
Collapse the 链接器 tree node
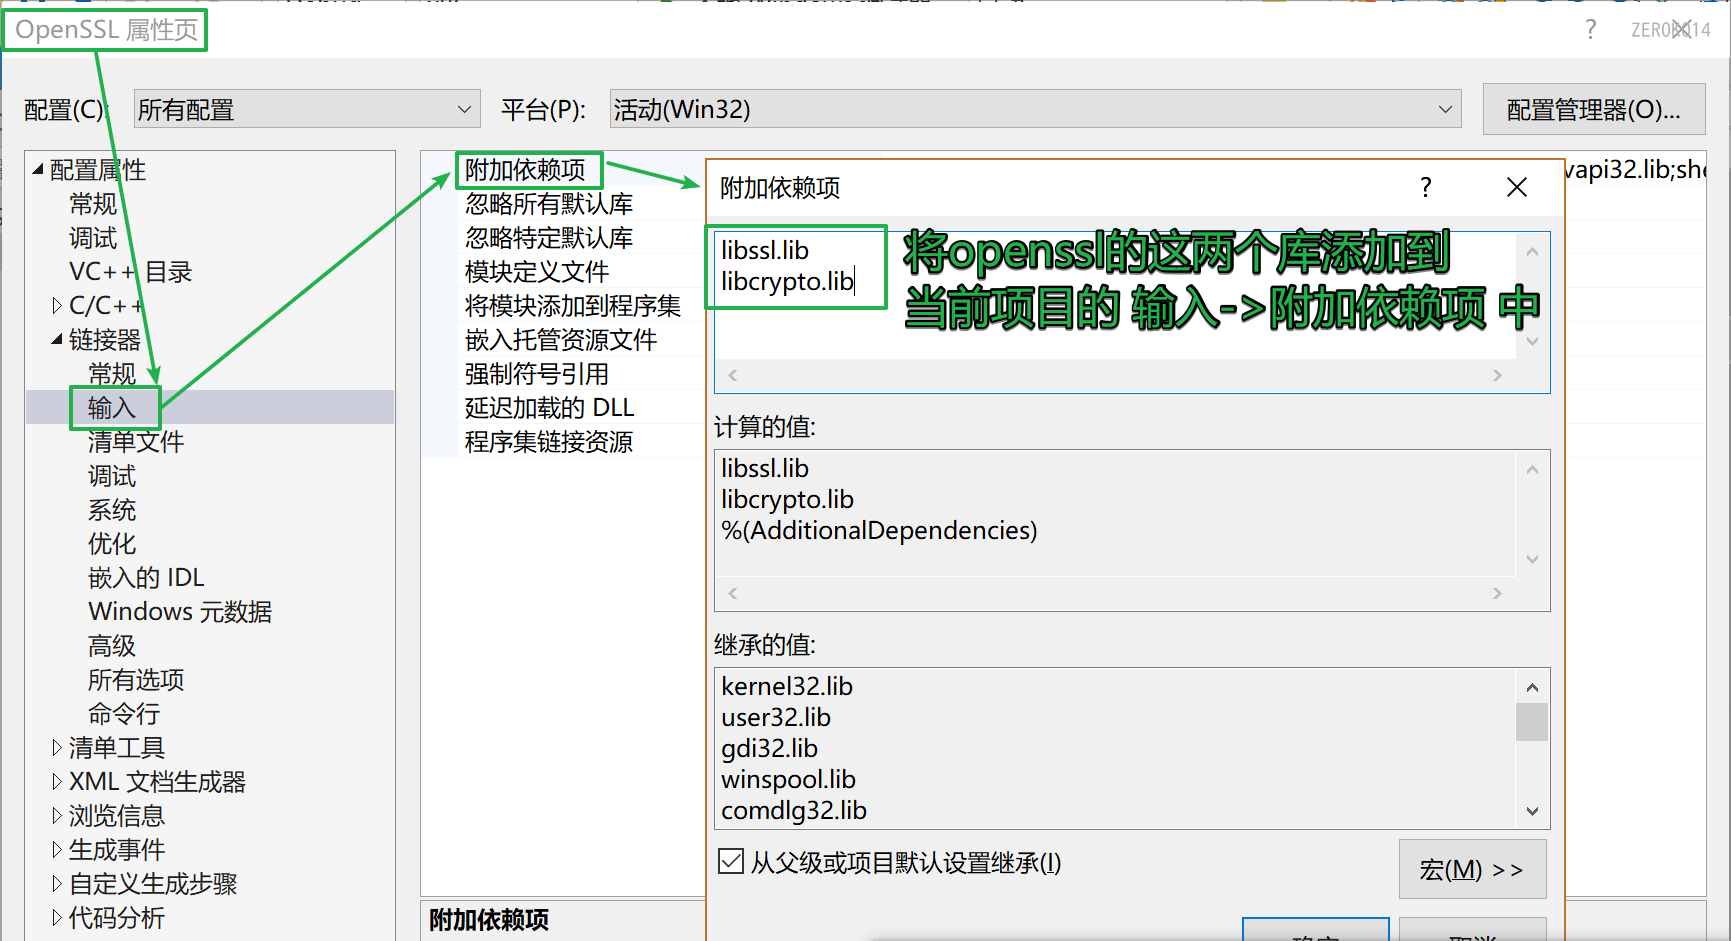57,339
